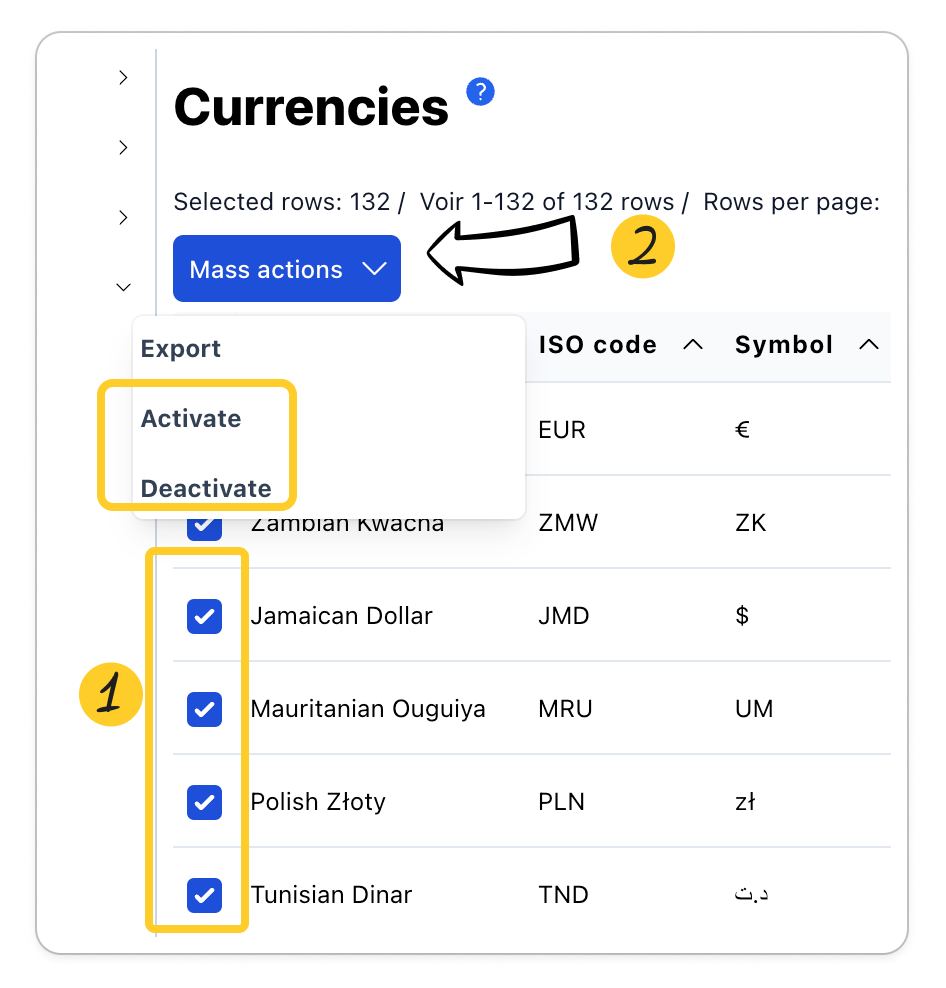The height and width of the screenshot is (988, 946).
Task: Expand the second sidebar chevron
Action: coord(123,148)
